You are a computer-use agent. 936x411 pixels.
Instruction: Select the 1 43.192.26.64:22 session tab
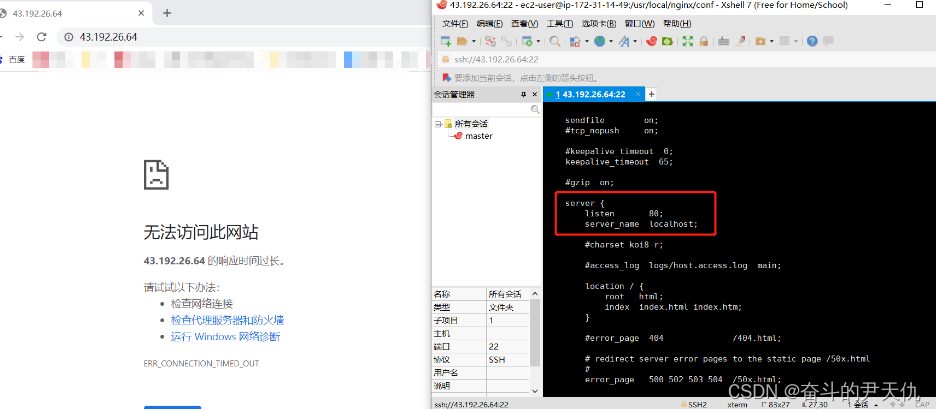(594, 94)
